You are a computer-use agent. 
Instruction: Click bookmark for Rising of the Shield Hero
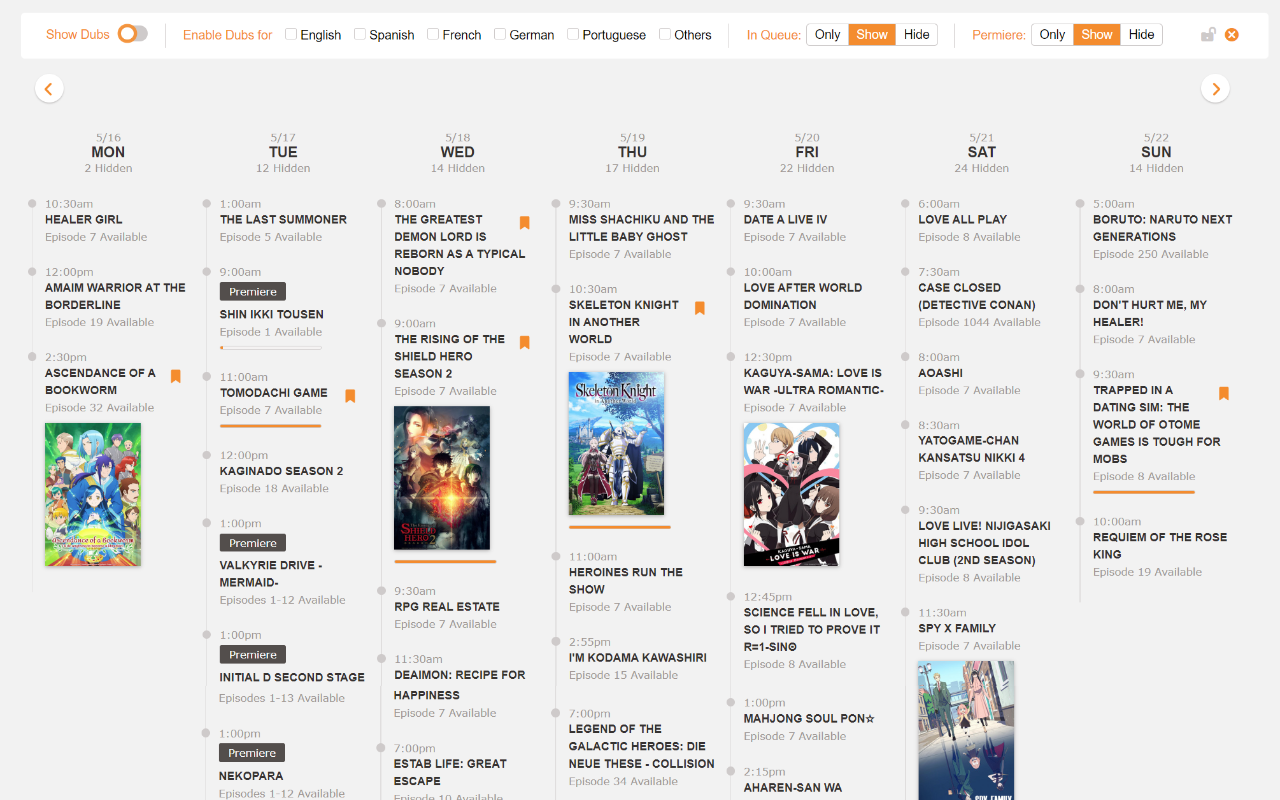524,343
